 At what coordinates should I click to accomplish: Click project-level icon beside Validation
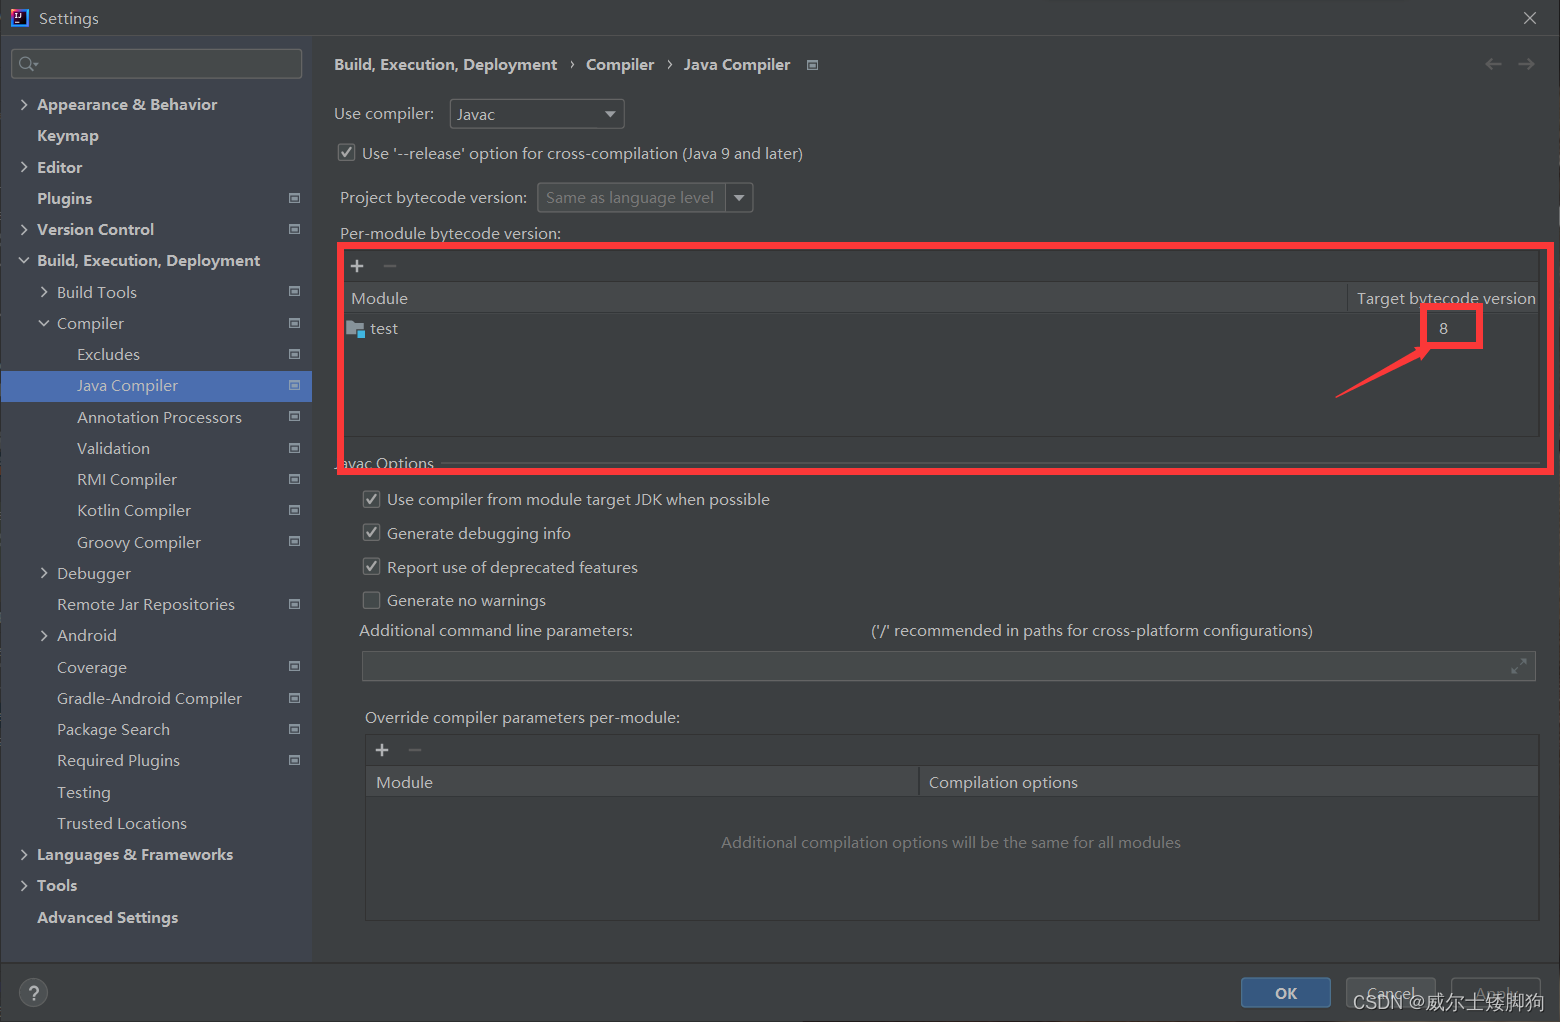click(294, 448)
